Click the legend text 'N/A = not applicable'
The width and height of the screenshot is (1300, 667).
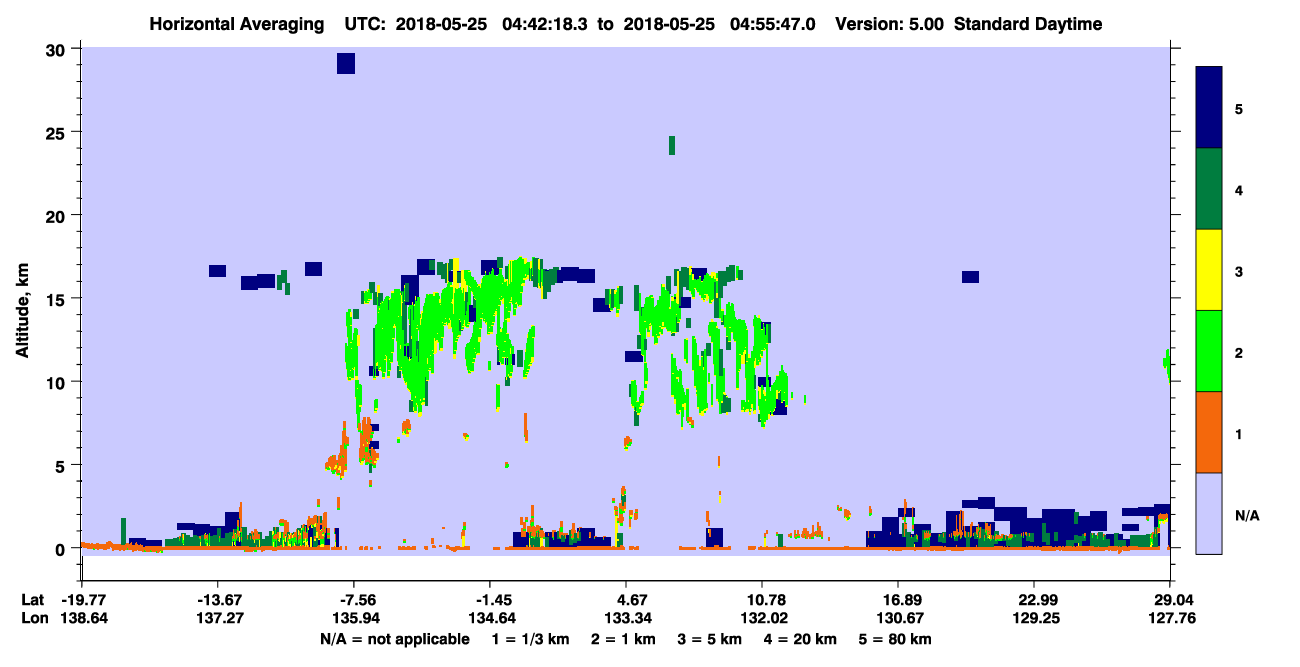click(394, 639)
